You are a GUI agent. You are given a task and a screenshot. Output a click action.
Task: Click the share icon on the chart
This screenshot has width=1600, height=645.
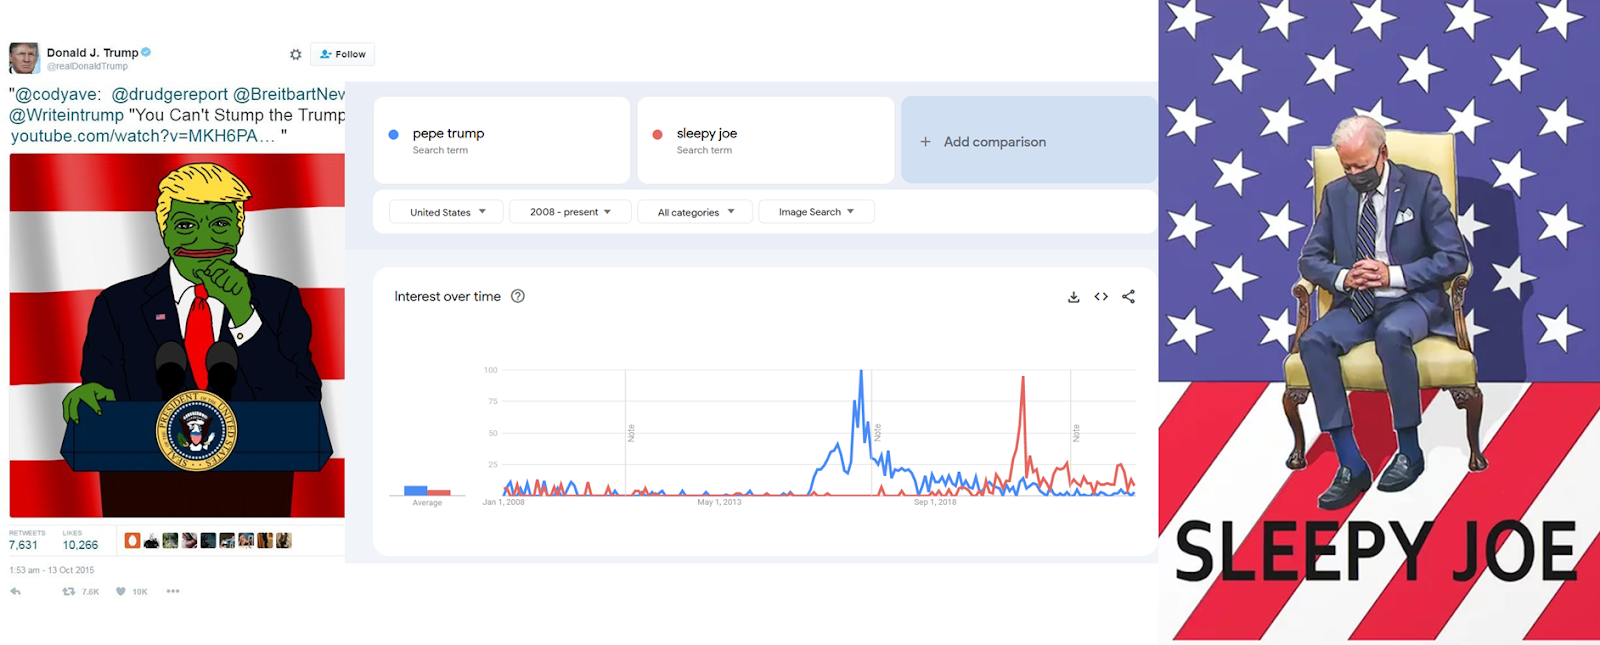pyautogui.click(x=1128, y=297)
